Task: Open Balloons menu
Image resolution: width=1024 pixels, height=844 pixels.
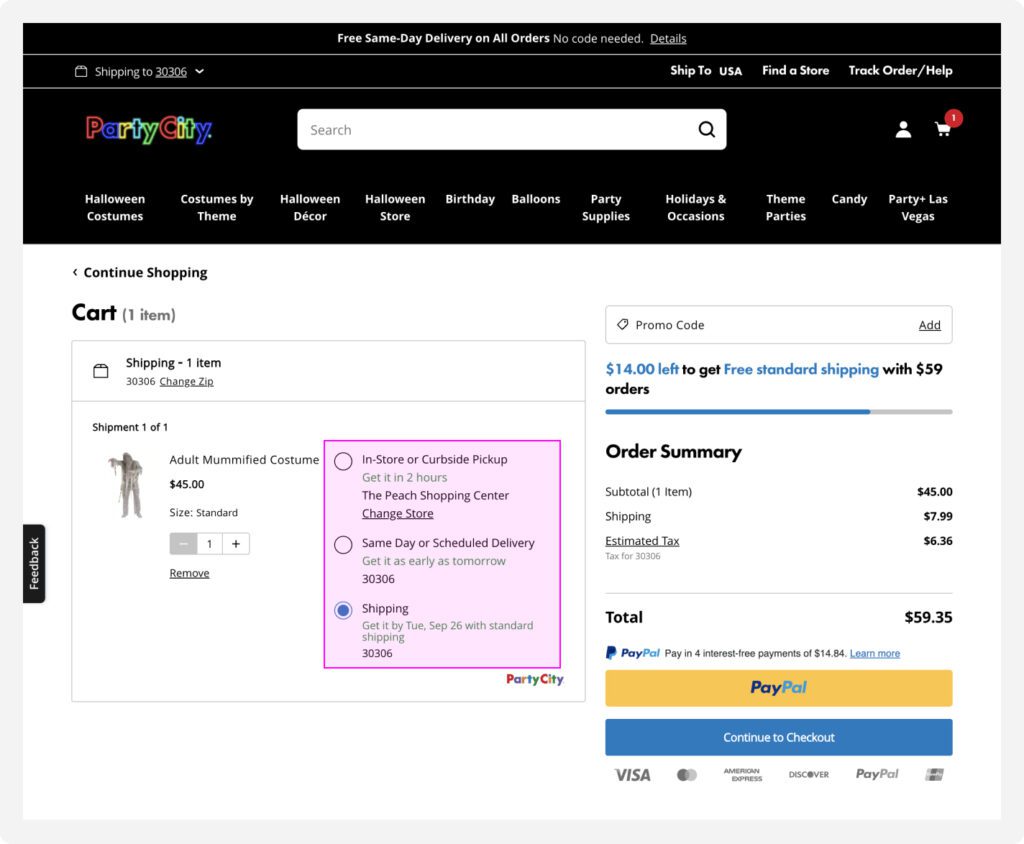Action: coord(536,199)
